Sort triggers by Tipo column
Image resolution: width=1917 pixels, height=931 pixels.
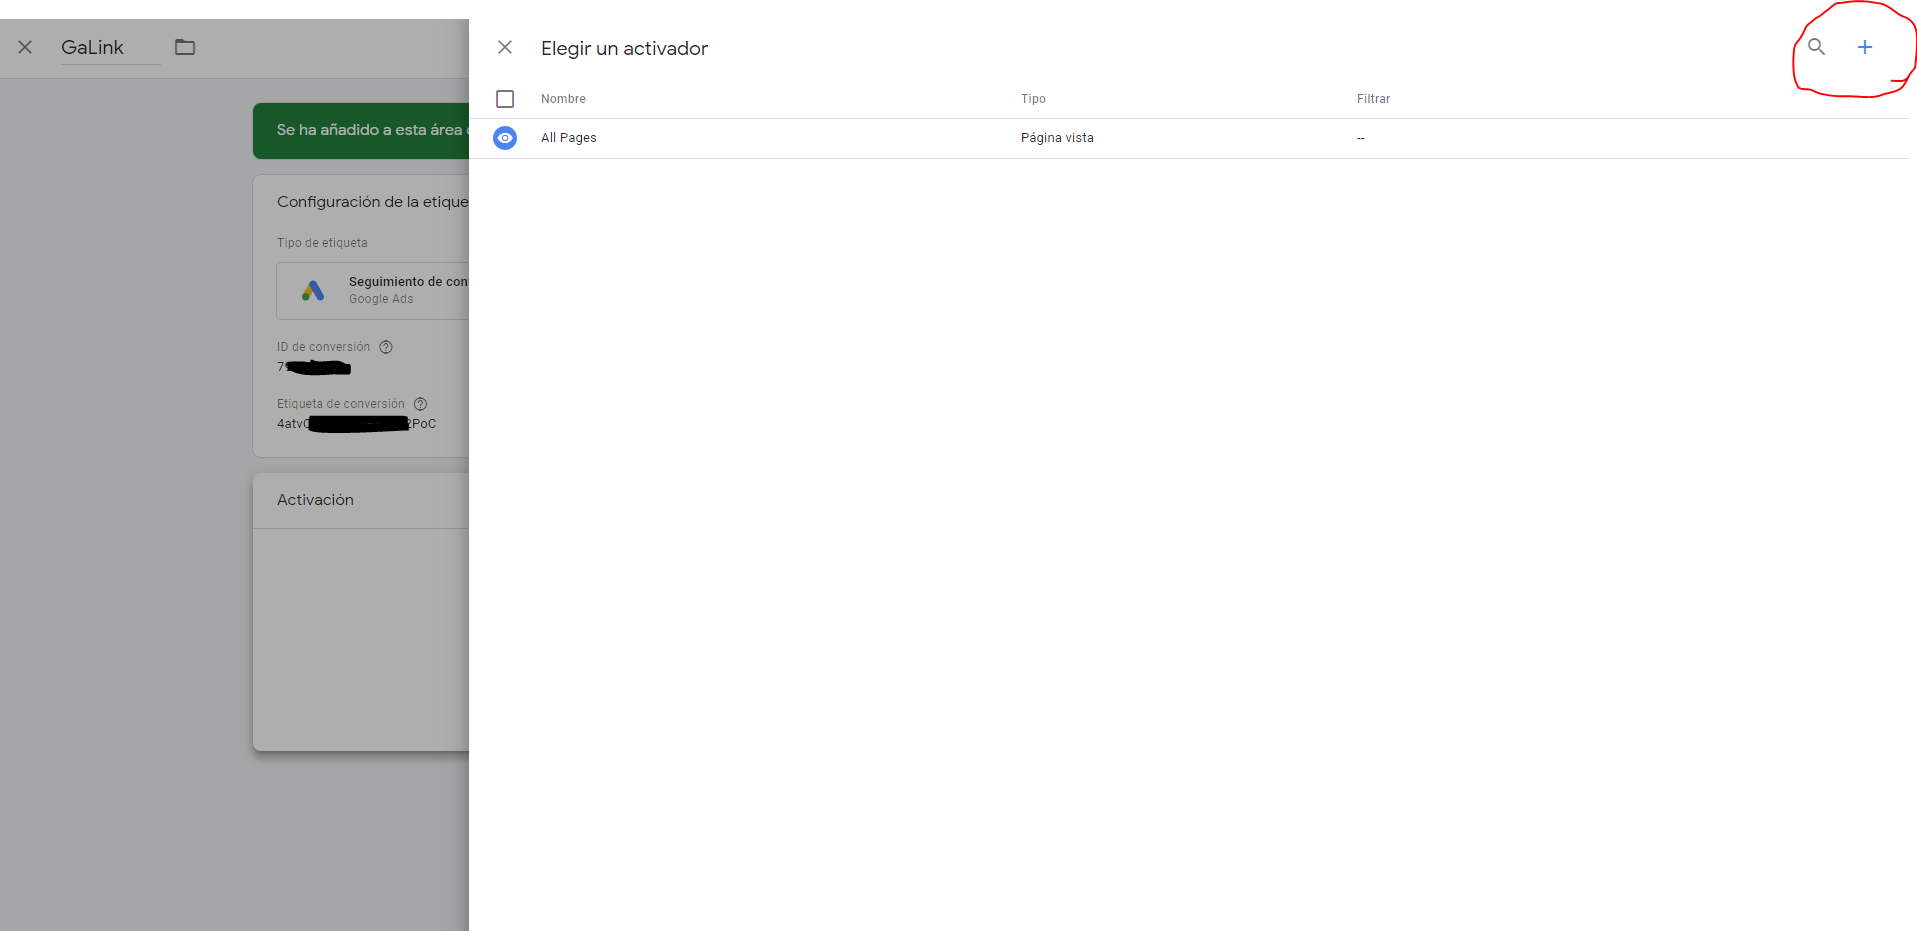tap(1033, 99)
